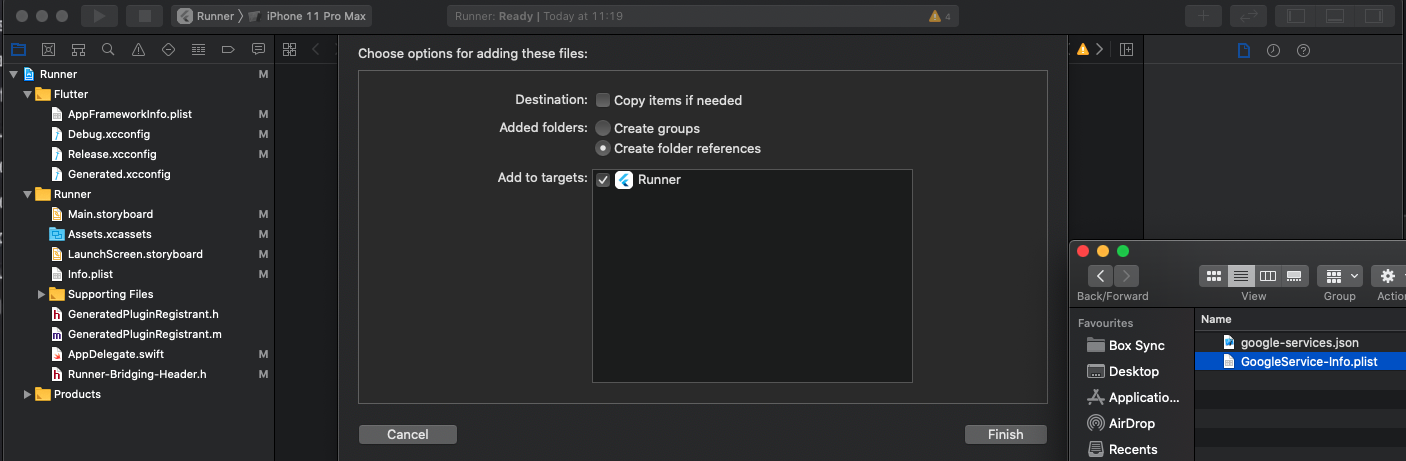
Task: Click the Stop button in Xcode toolbar
Action: [145, 16]
